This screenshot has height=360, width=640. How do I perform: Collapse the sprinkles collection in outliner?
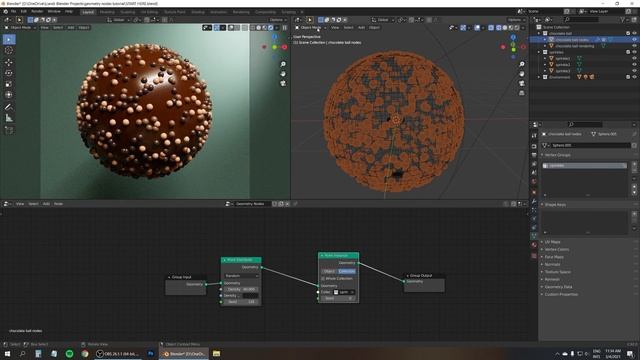[x=539, y=52]
